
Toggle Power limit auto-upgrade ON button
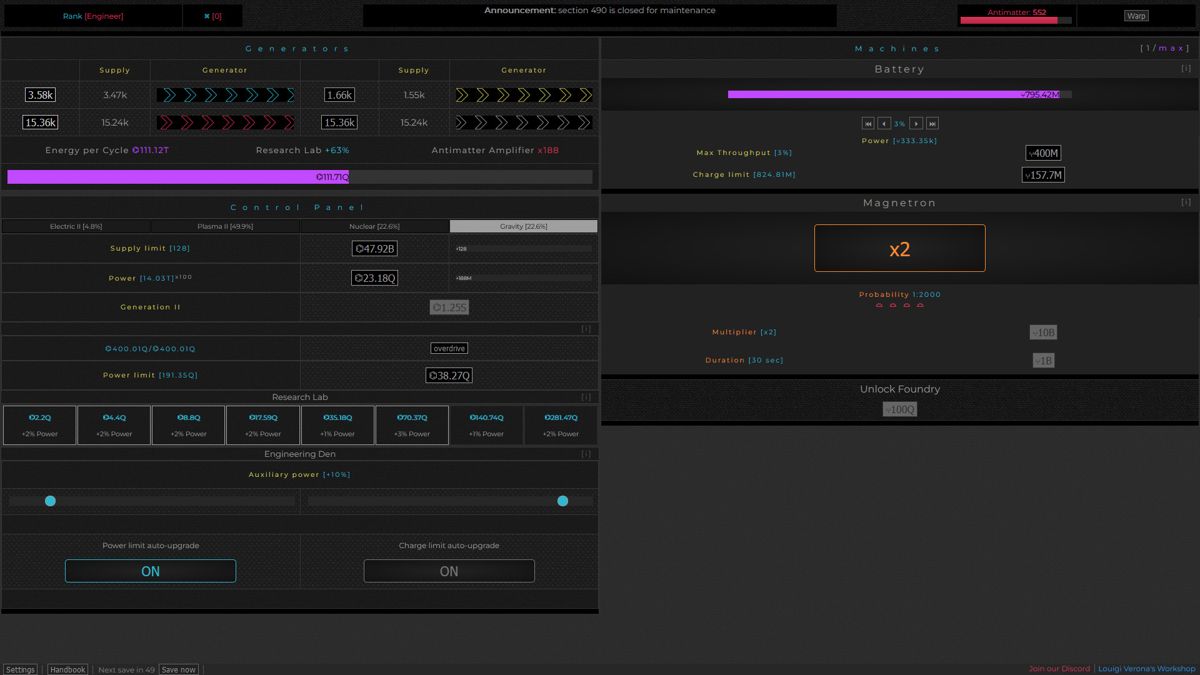pyautogui.click(x=150, y=571)
